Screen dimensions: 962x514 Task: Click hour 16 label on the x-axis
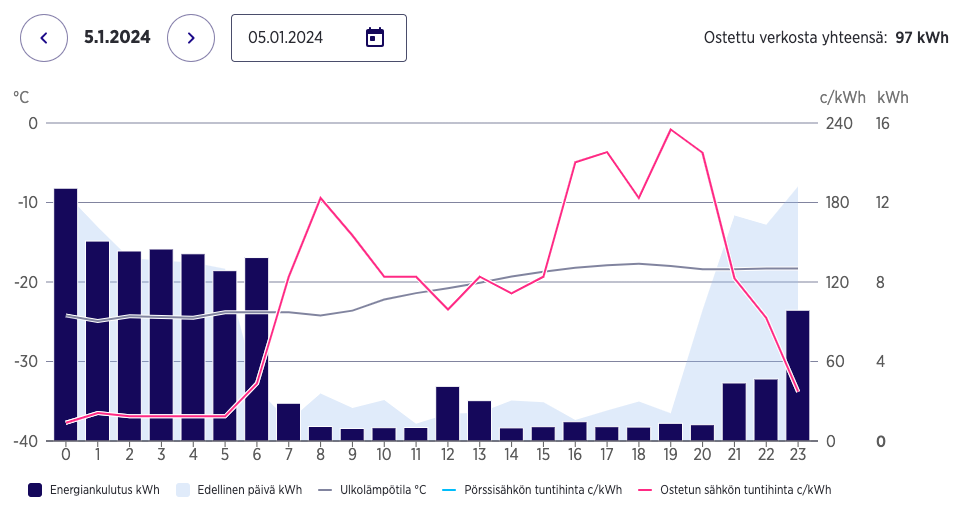pos(575,454)
